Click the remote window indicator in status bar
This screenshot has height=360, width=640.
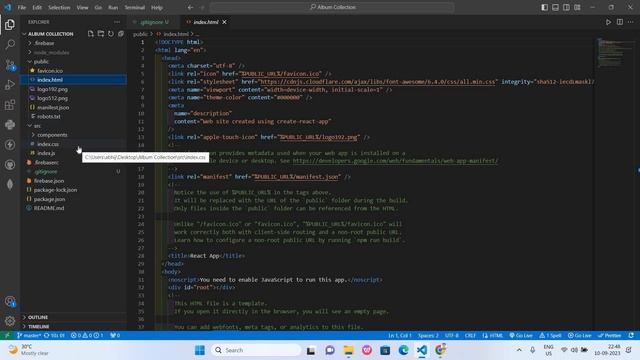point(7,335)
